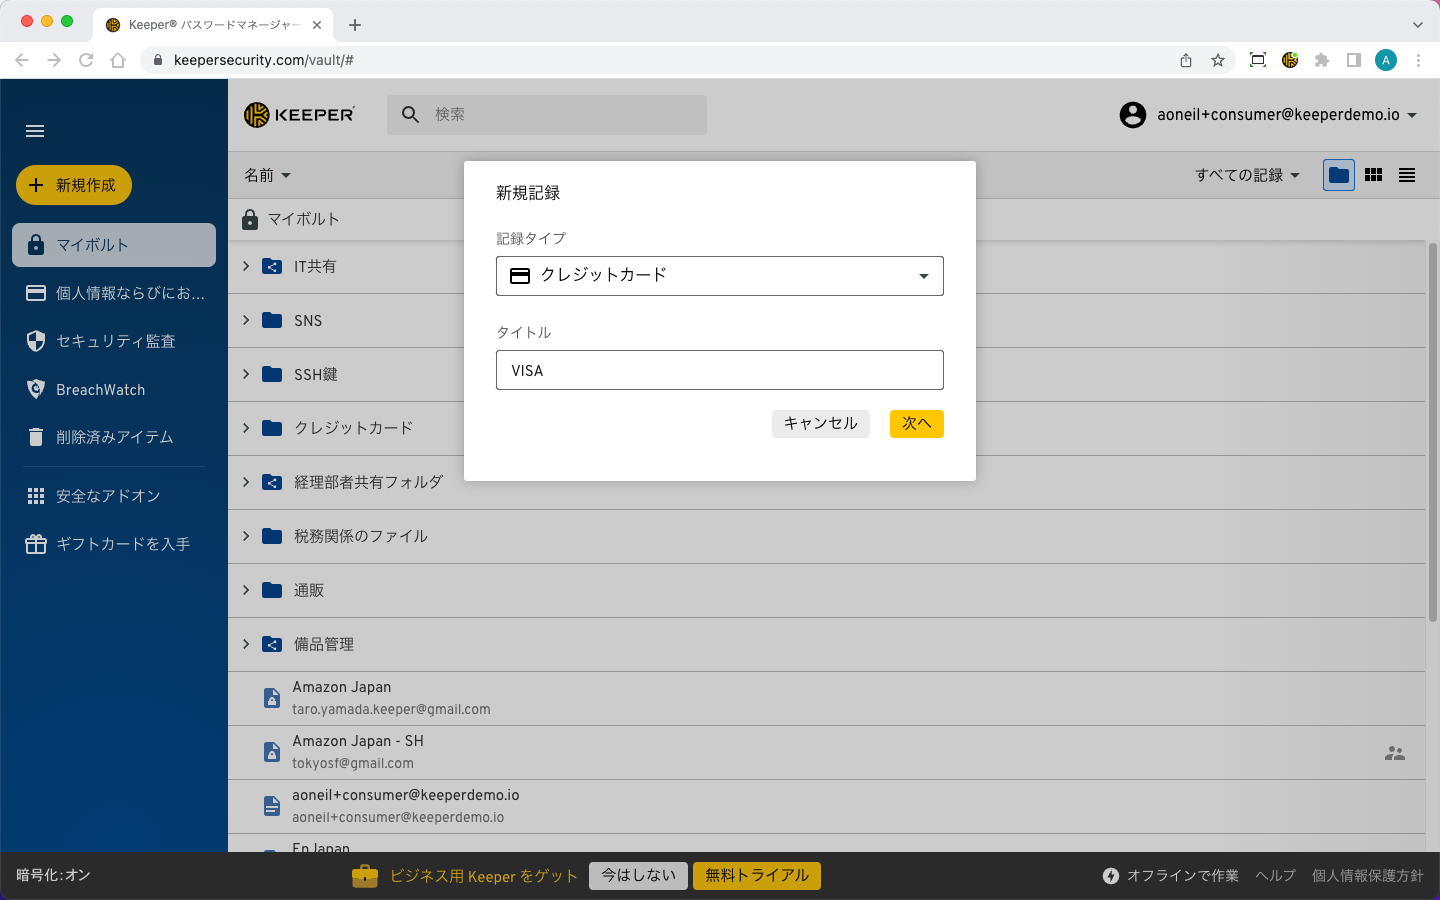Expand the 通販 folder chevron
The height and width of the screenshot is (900, 1440).
[246, 590]
